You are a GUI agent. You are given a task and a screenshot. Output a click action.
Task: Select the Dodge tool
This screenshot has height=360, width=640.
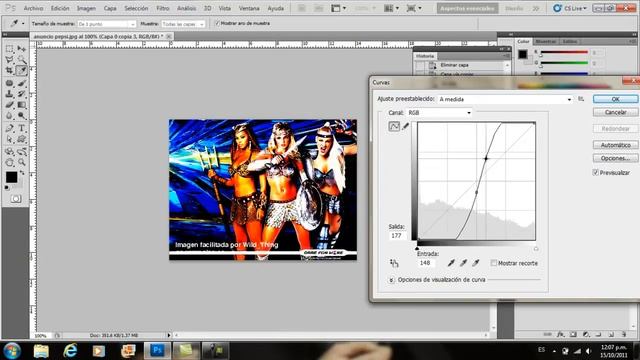click(22, 116)
